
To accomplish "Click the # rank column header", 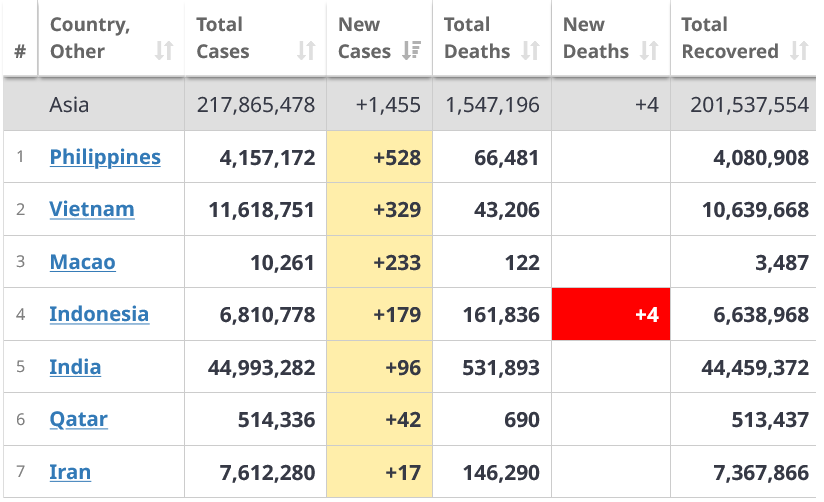I will click(20, 51).
